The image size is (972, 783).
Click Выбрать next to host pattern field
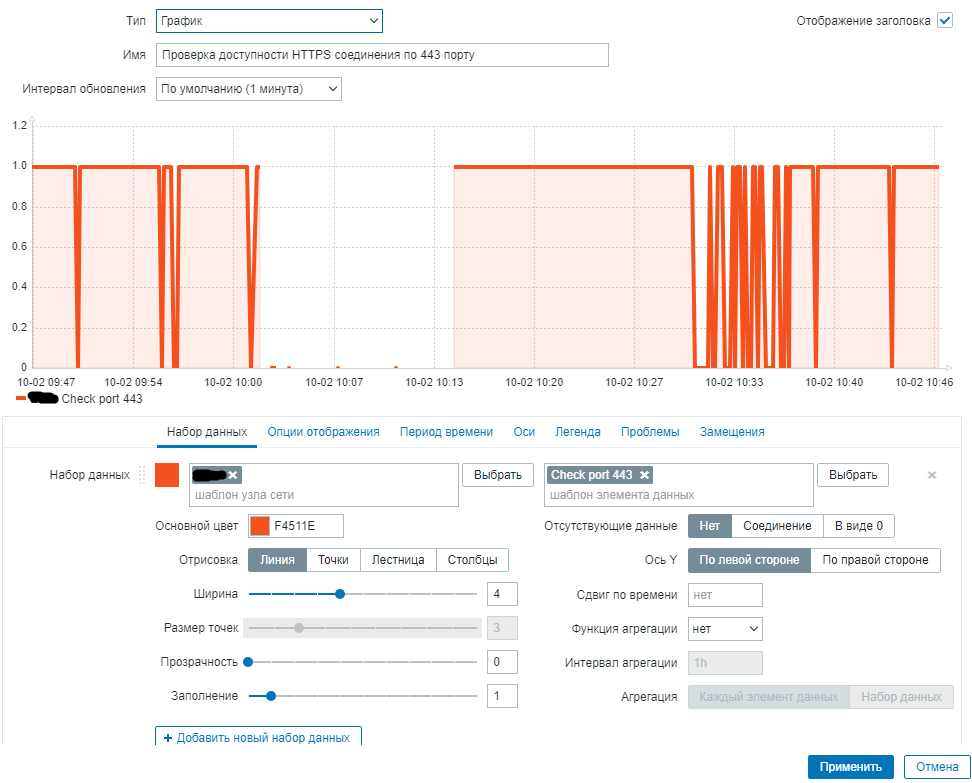(498, 475)
